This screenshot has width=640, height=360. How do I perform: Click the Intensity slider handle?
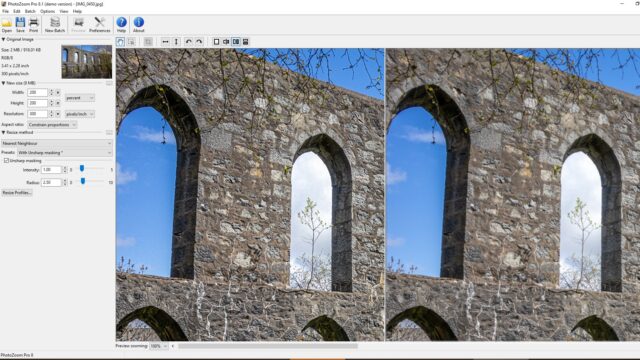[82, 168]
